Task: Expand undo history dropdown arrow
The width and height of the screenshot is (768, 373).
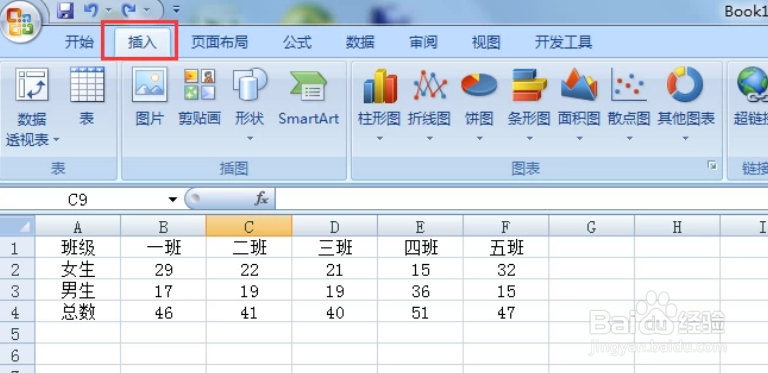Action: (108, 10)
